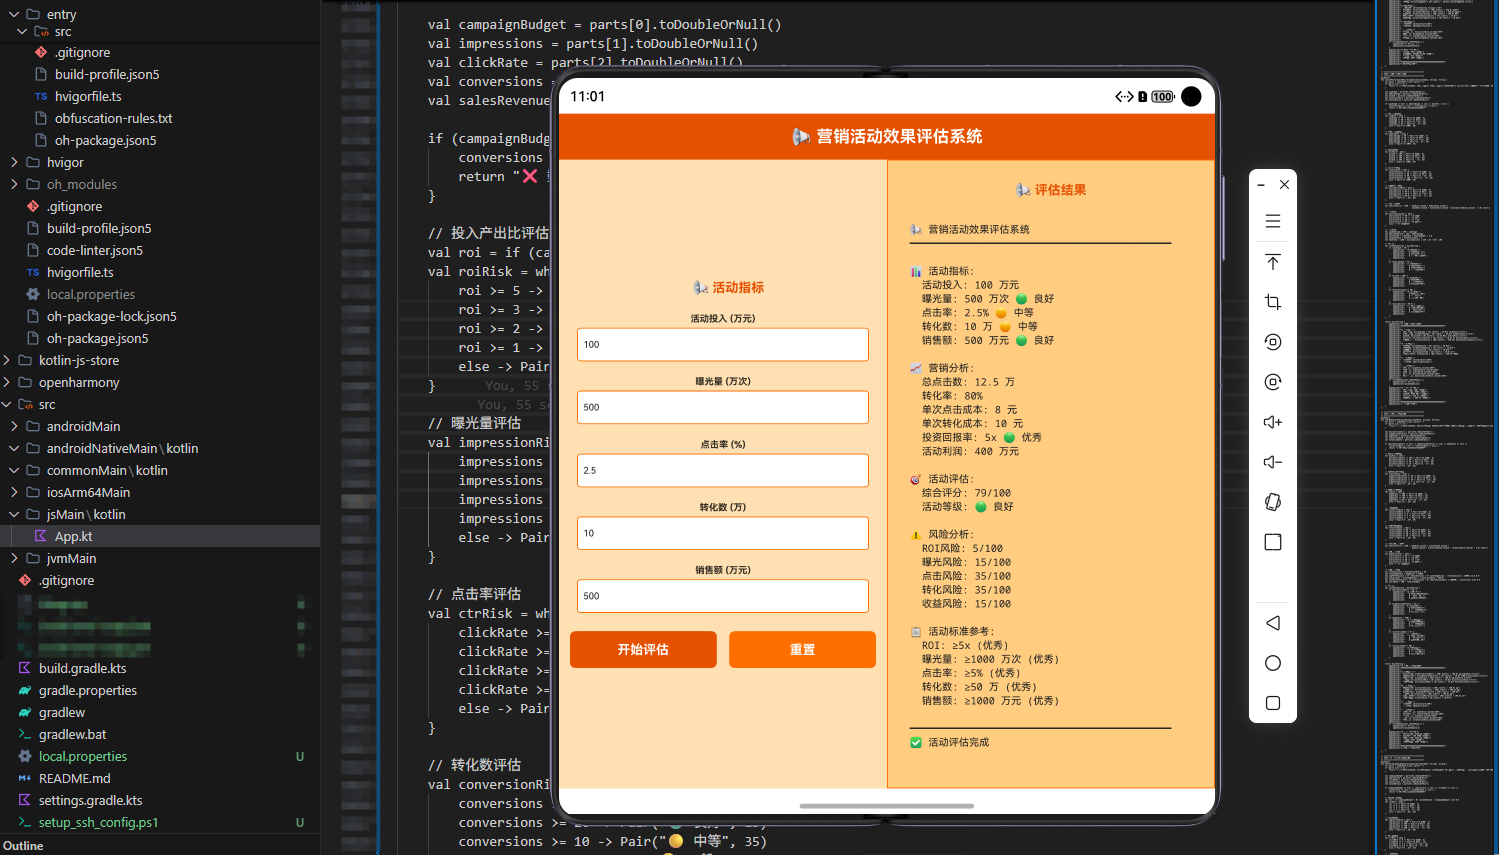Click the emulator stay-on-top arrow icon
Image resolution: width=1499 pixels, height=855 pixels.
(1272, 262)
